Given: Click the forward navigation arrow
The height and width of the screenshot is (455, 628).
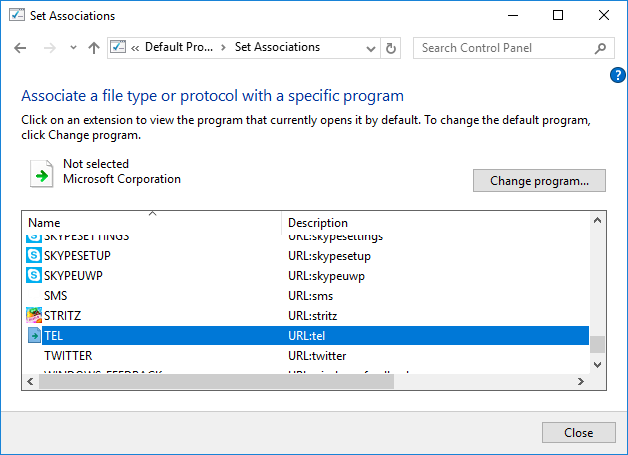Looking at the screenshot, I should tap(50, 48).
